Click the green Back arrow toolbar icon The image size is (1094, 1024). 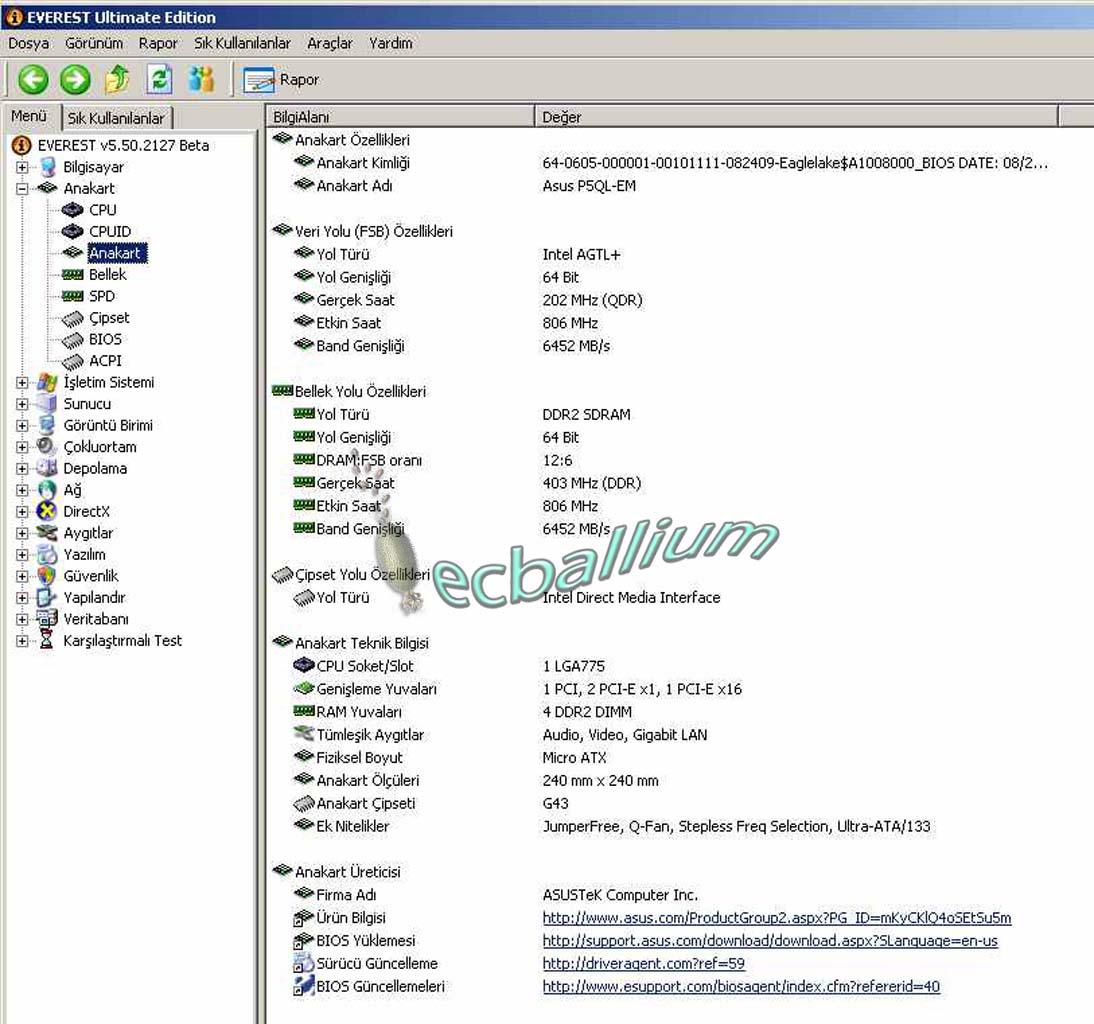click(33, 80)
